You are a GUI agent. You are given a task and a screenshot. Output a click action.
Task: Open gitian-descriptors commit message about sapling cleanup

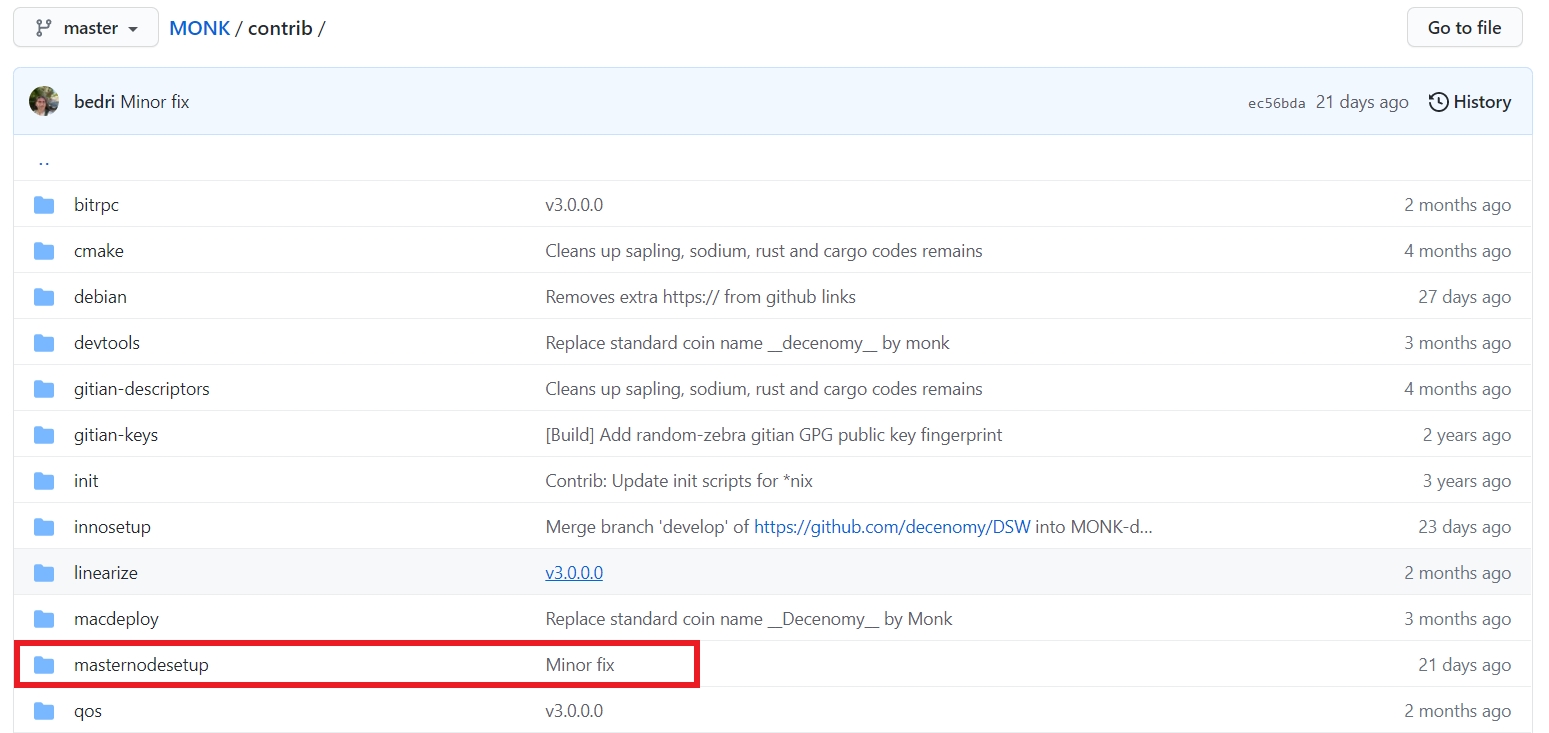764,389
